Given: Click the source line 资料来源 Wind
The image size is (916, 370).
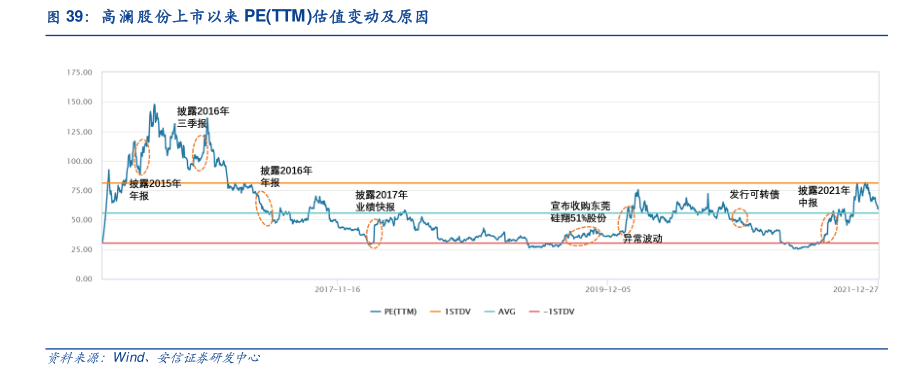Looking at the screenshot, I should 154,358.
